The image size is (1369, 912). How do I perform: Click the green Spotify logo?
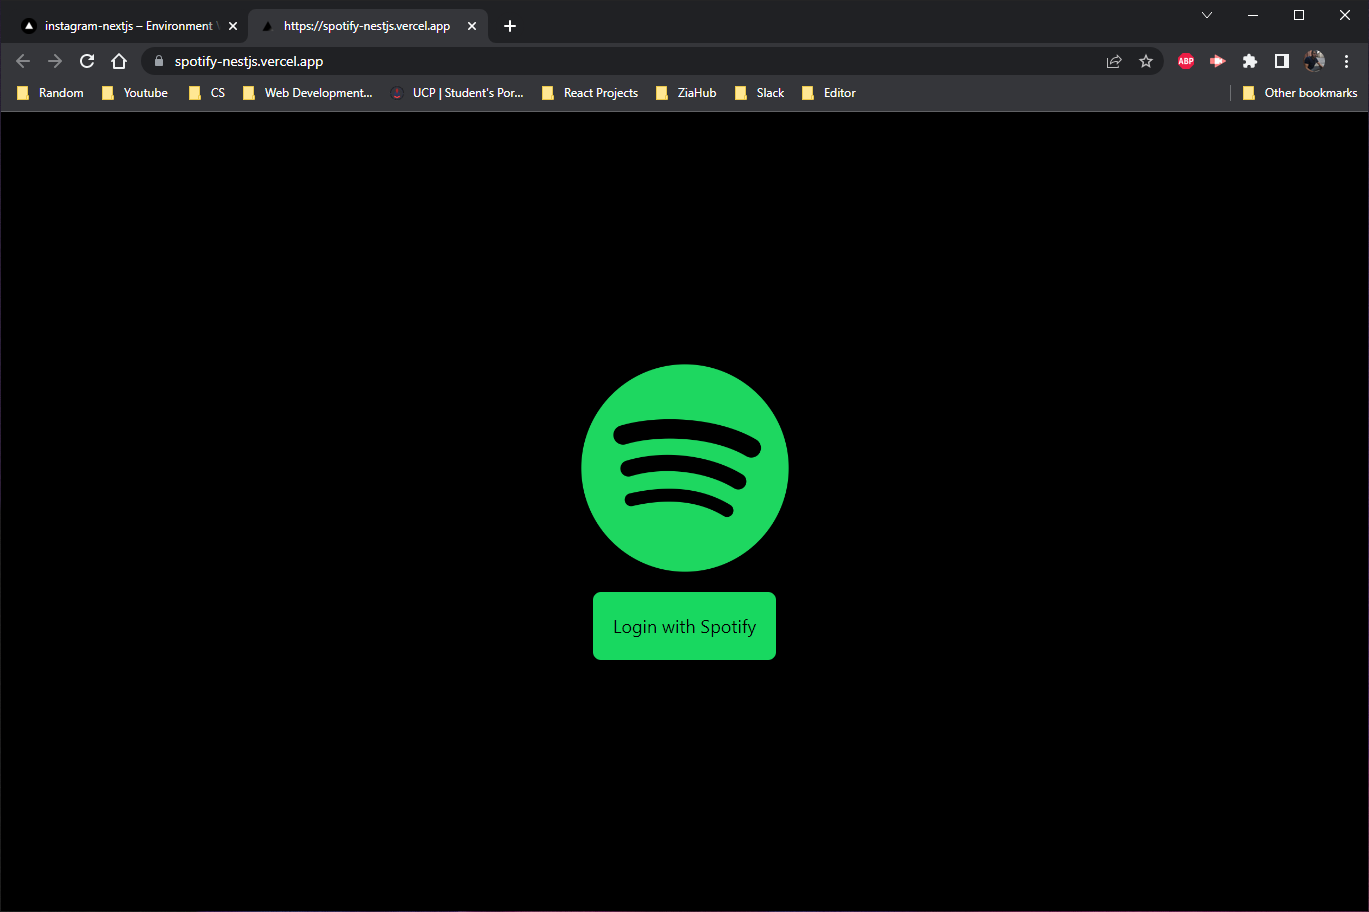[x=685, y=468]
